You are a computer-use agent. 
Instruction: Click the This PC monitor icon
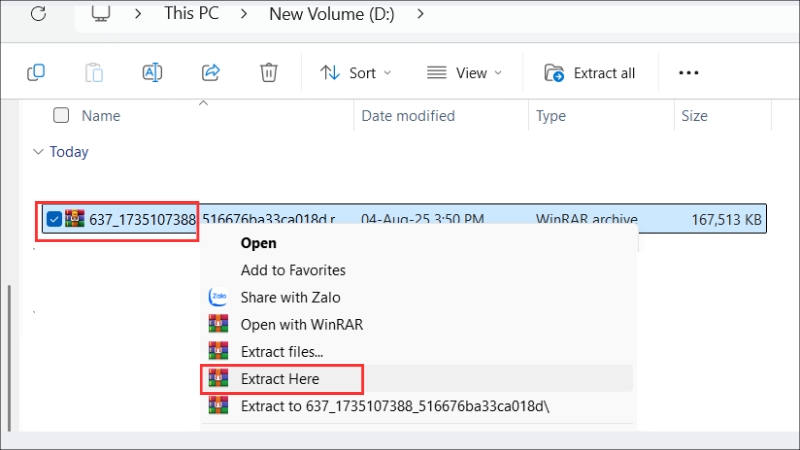pyautogui.click(x=101, y=14)
